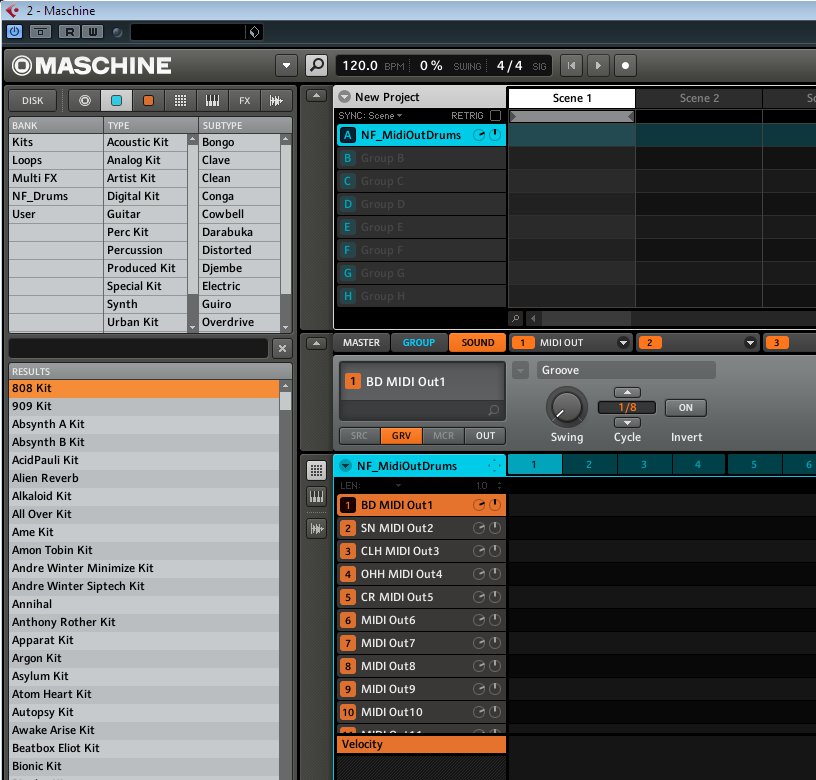Screen dimensions: 816x780
Task: Select the Patterns browser filter icon
Action: (x=180, y=100)
